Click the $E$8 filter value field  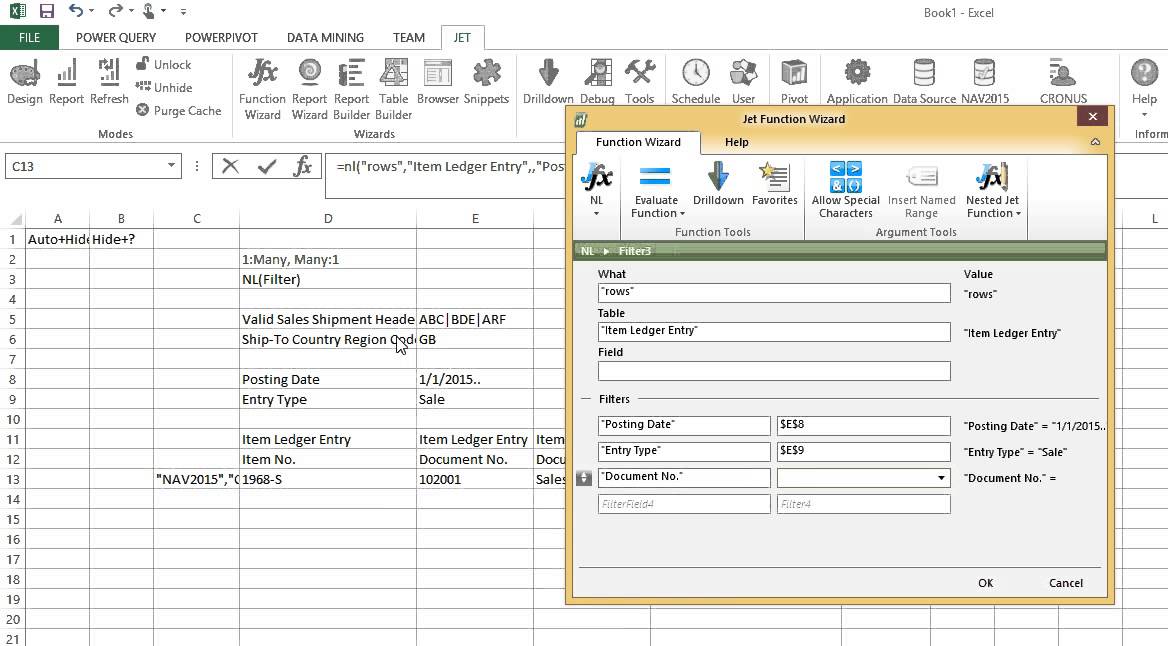tap(863, 425)
